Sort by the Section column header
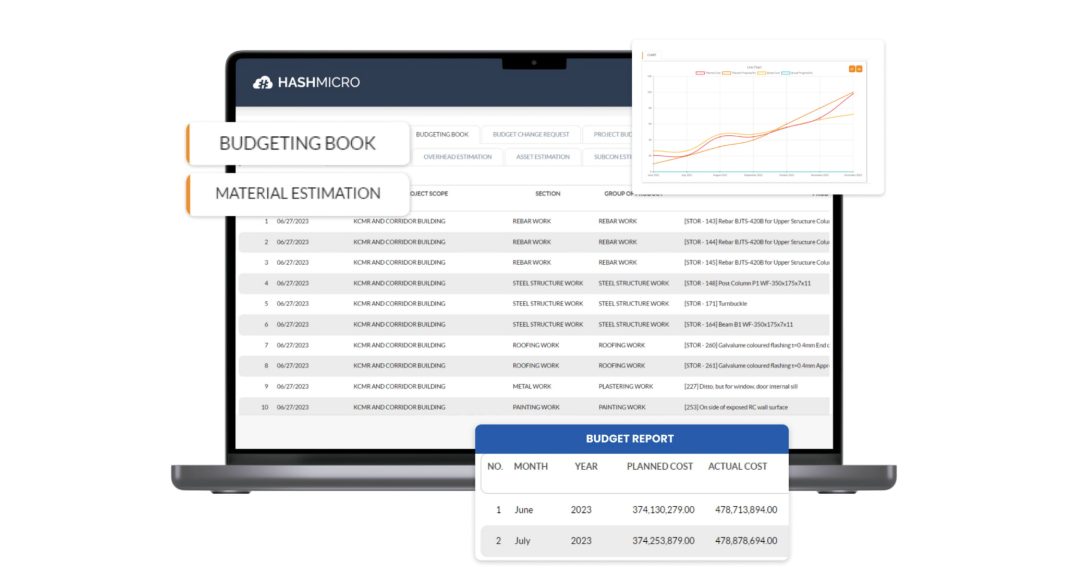This screenshot has height=578, width=1068. (x=548, y=194)
